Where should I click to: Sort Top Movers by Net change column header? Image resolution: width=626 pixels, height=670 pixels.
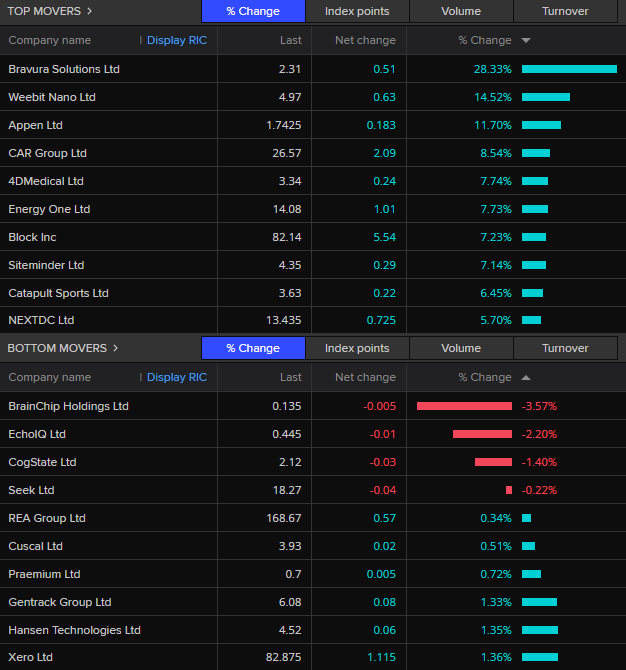(364, 41)
